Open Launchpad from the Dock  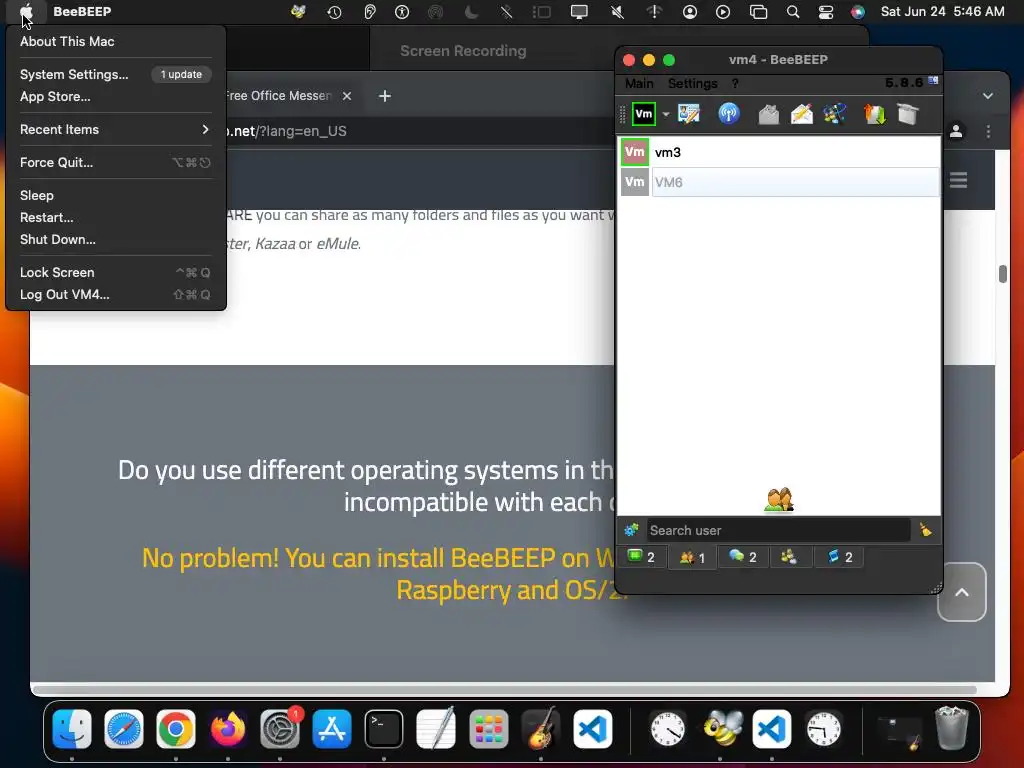pos(488,729)
